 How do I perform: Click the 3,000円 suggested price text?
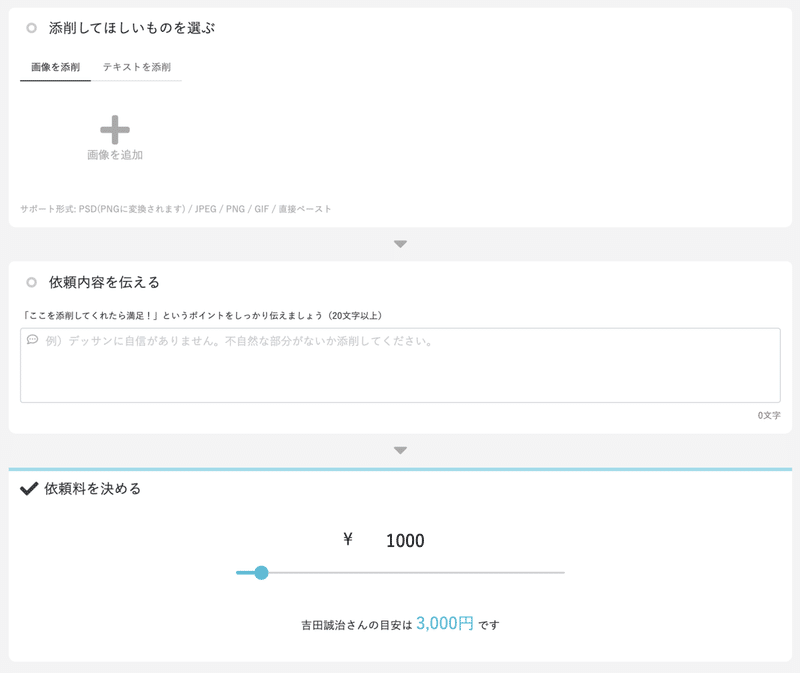[x=445, y=623]
